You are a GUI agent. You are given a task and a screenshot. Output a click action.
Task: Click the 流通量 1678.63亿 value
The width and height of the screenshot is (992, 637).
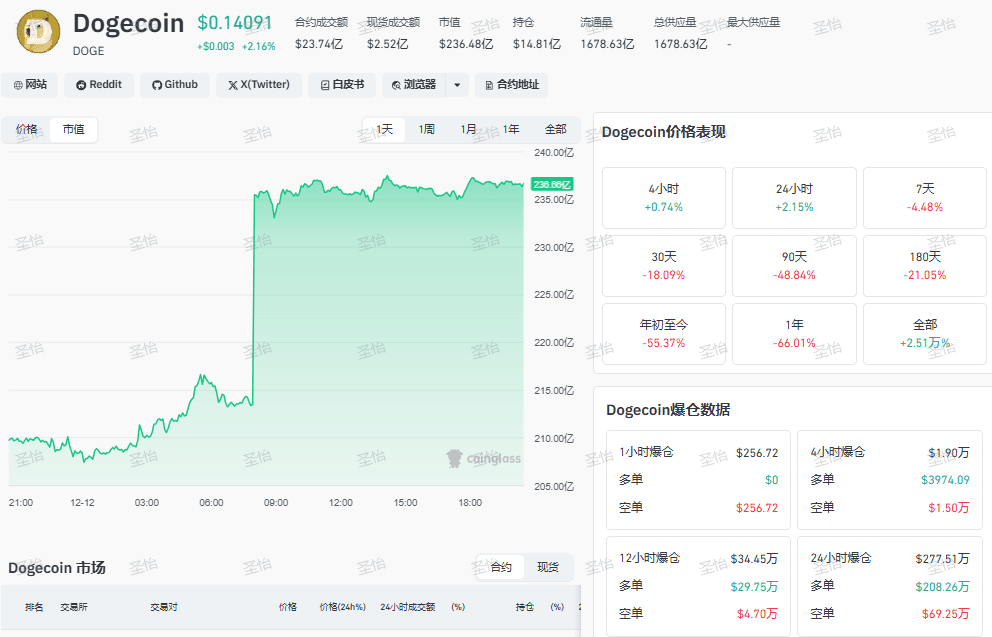tap(607, 44)
